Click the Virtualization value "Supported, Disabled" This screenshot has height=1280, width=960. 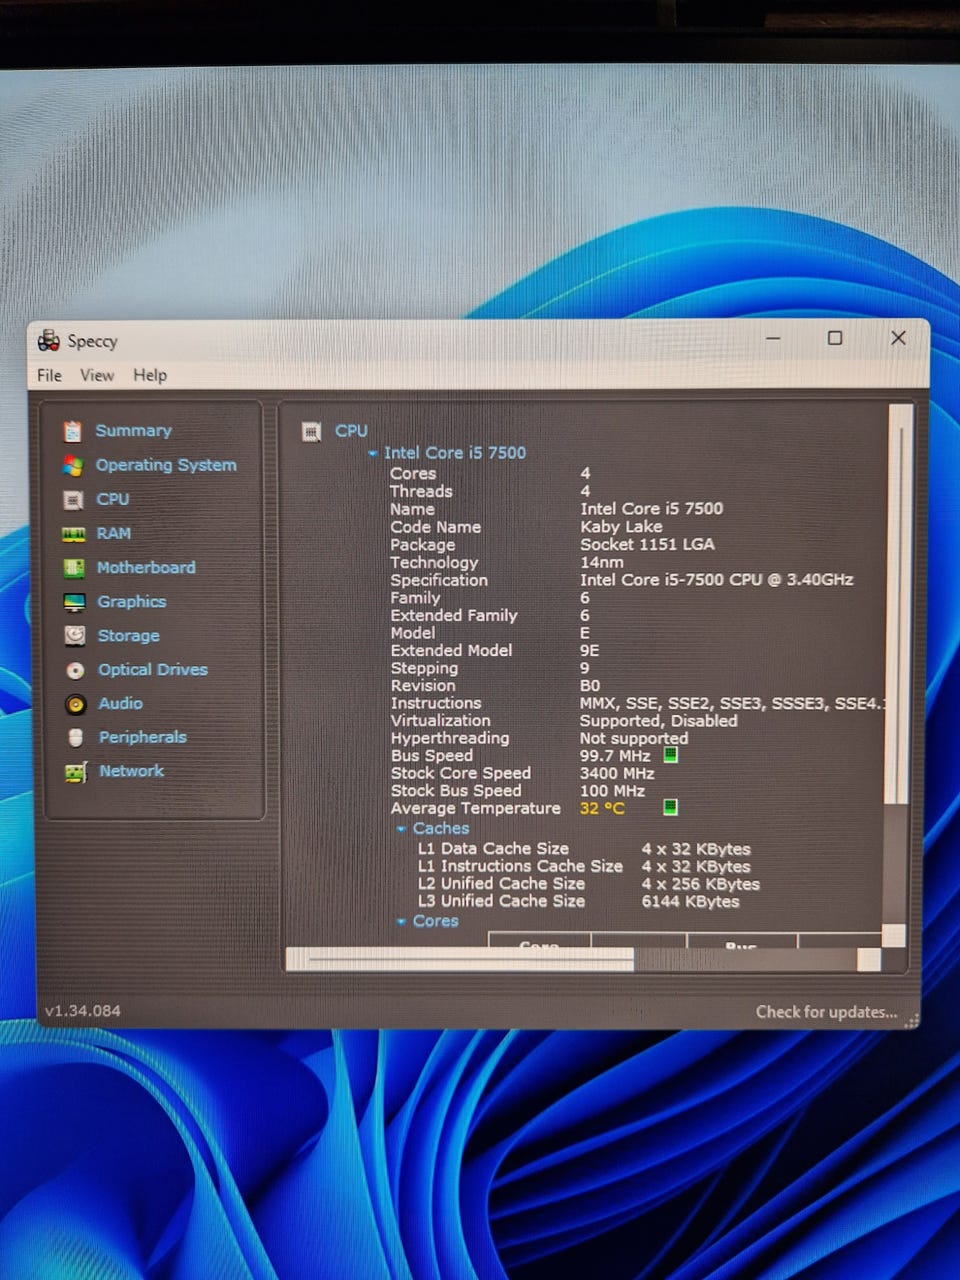click(658, 721)
